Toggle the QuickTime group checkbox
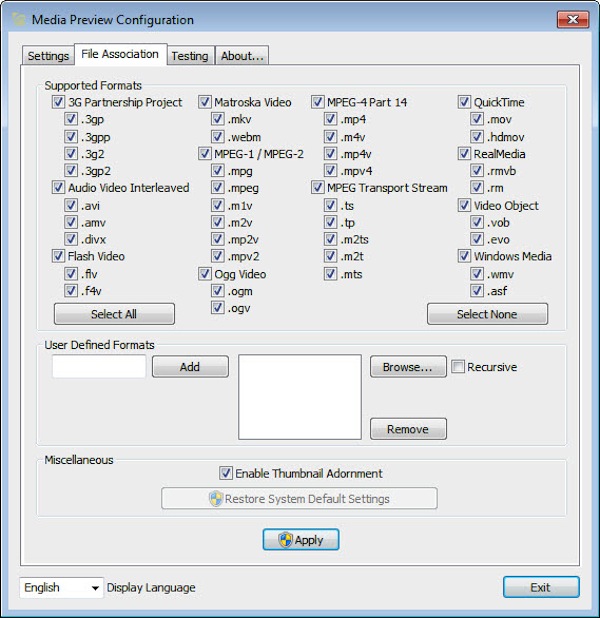 coord(464,102)
